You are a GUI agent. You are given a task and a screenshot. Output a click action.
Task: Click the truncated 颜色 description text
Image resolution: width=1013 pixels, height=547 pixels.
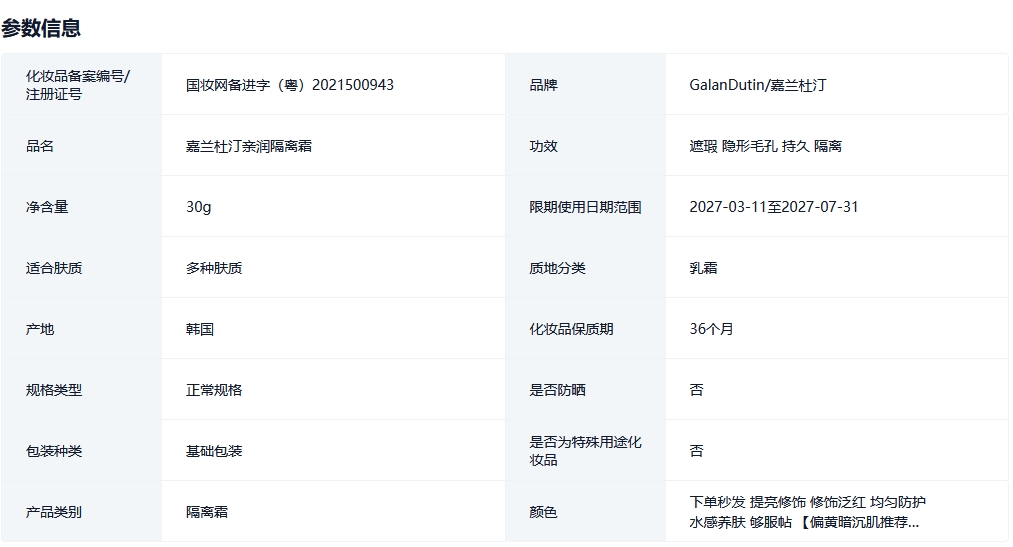click(807, 512)
